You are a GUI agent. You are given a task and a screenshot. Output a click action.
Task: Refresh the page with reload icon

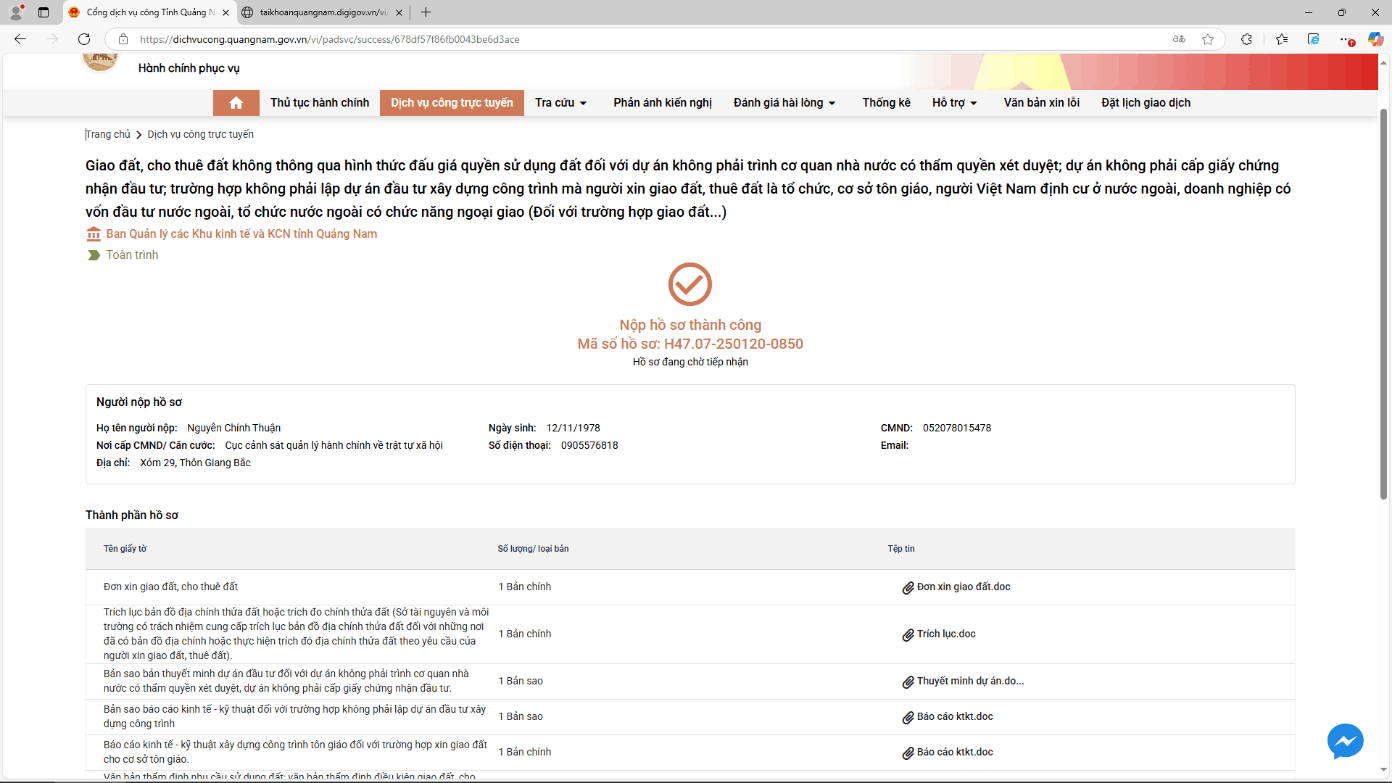(84, 39)
